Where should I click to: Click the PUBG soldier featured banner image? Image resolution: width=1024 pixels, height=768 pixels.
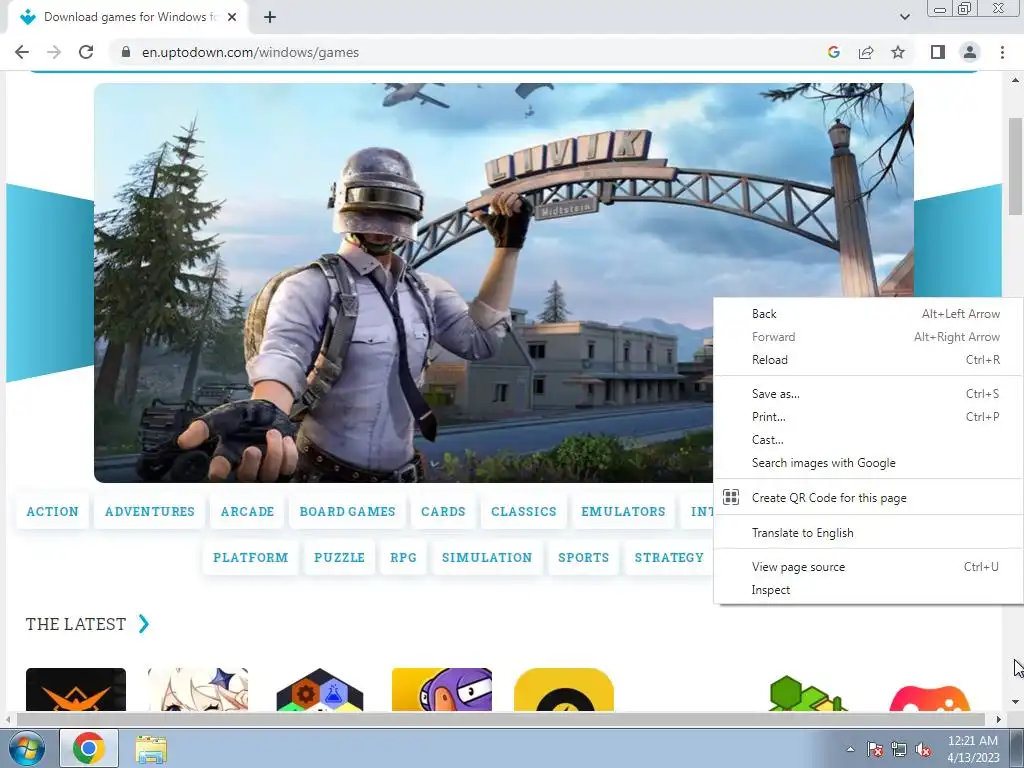click(403, 283)
